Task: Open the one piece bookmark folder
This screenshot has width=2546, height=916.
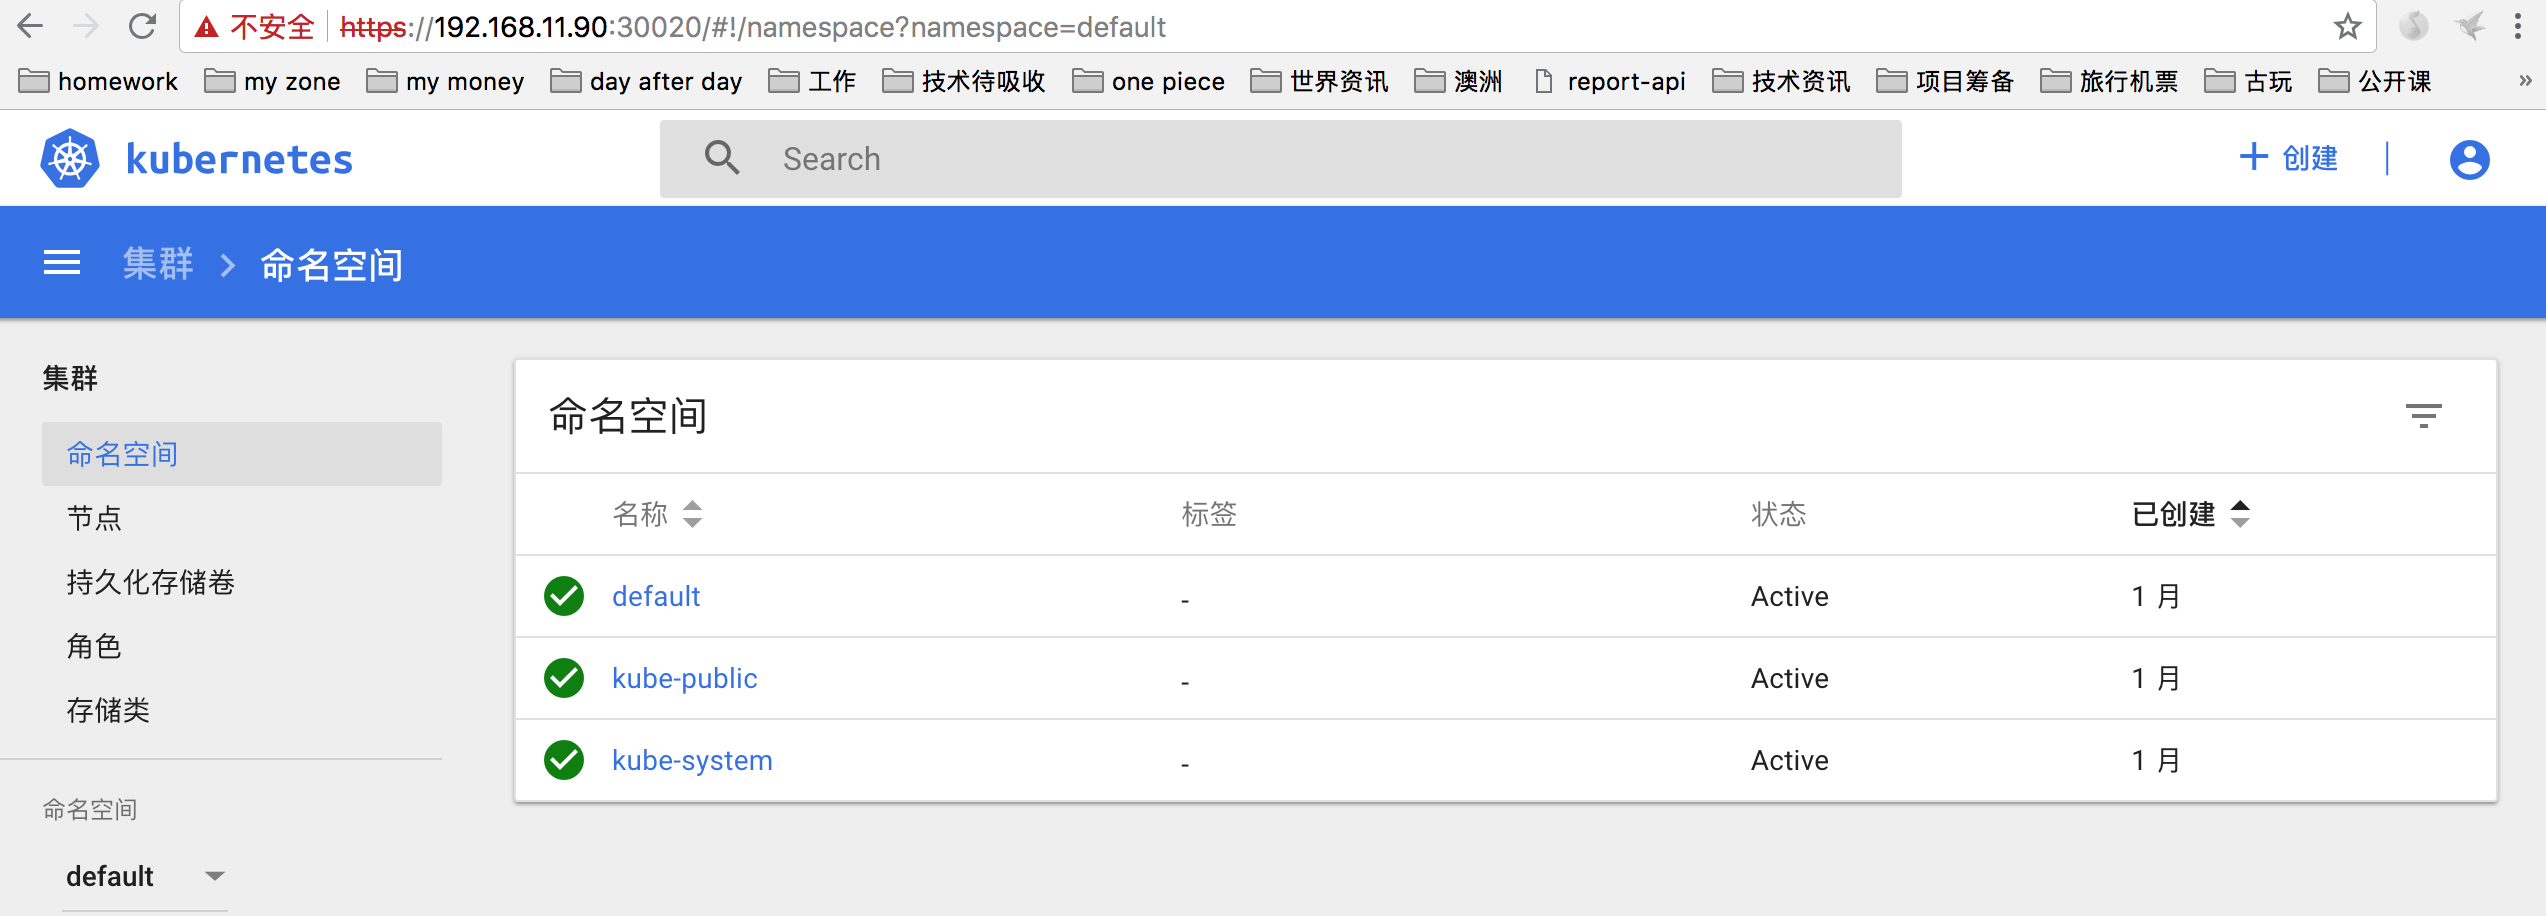Action: [x=1148, y=81]
